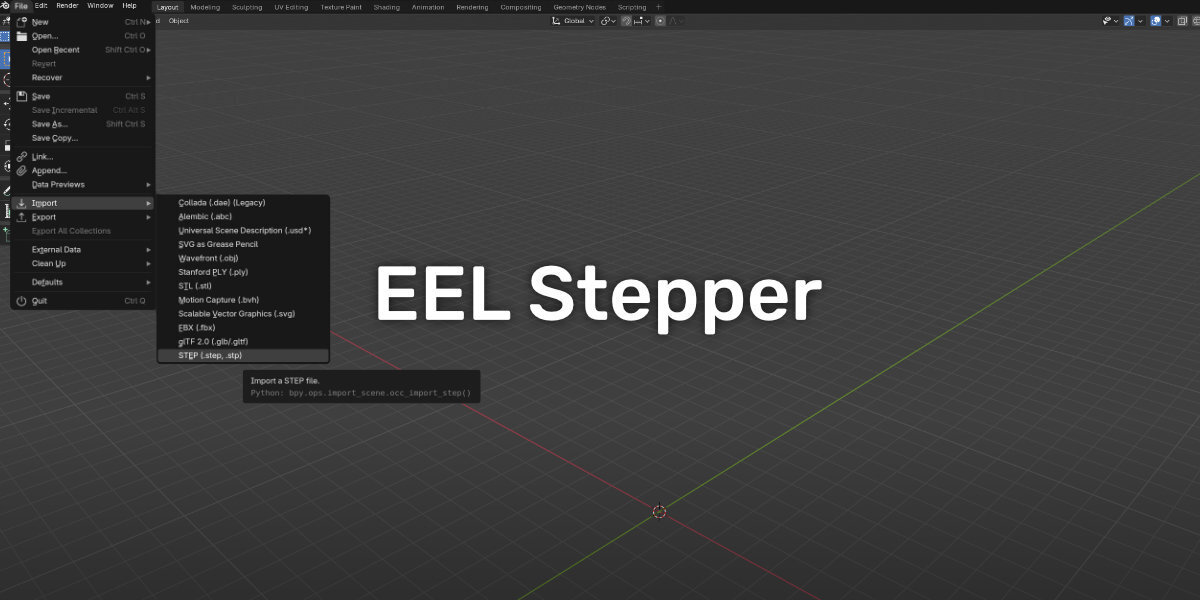Toggle viewport overlays icon
The height and width of the screenshot is (600, 1200).
click(x=1156, y=21)
